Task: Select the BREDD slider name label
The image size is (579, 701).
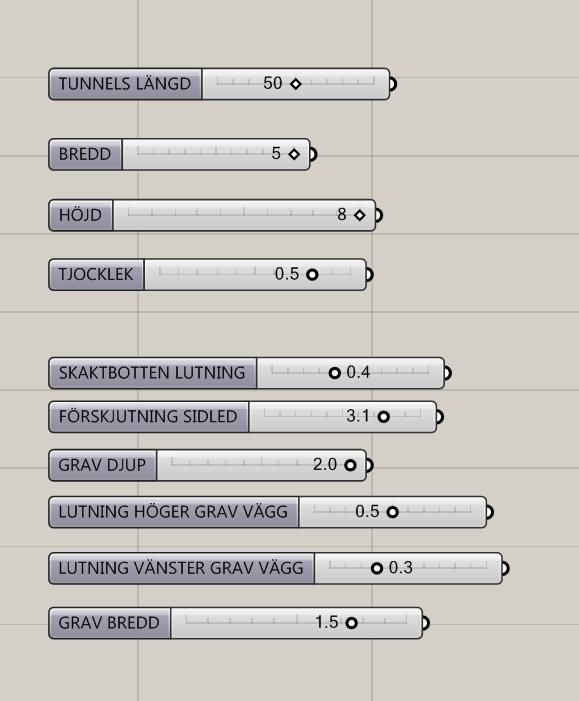Action: pyautogui.click(x=85, y=154)
